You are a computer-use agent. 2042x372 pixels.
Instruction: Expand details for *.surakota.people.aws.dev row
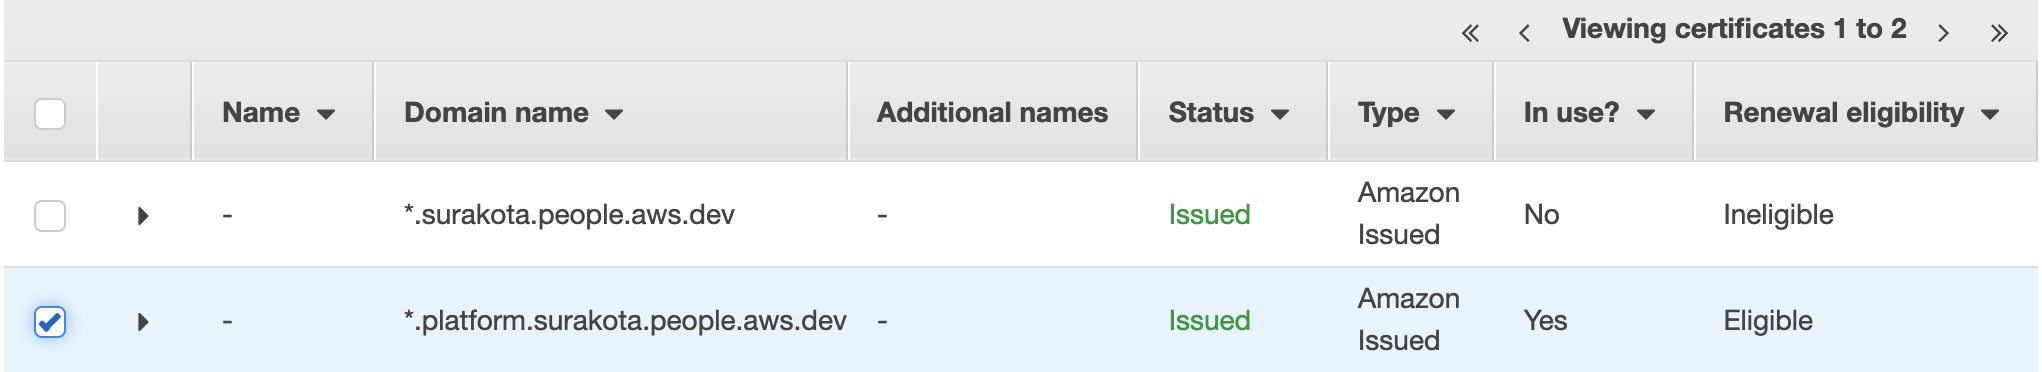(x=143, y=216)
